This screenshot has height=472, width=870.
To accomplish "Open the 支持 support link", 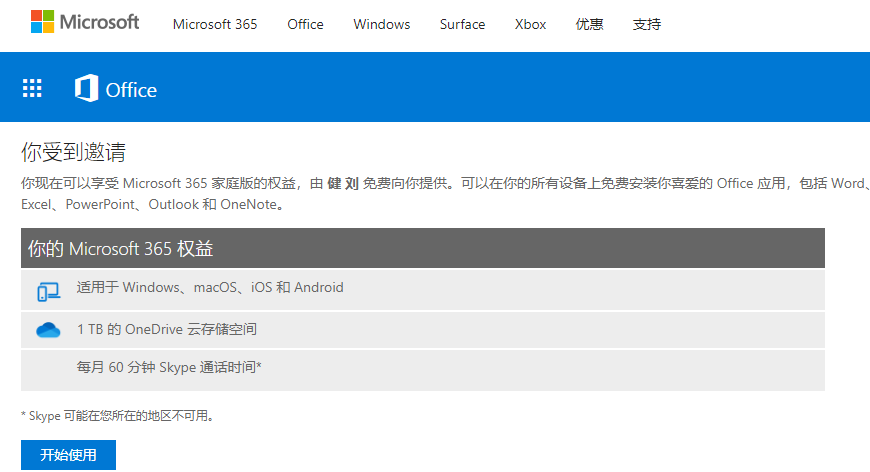I will 647,24.
